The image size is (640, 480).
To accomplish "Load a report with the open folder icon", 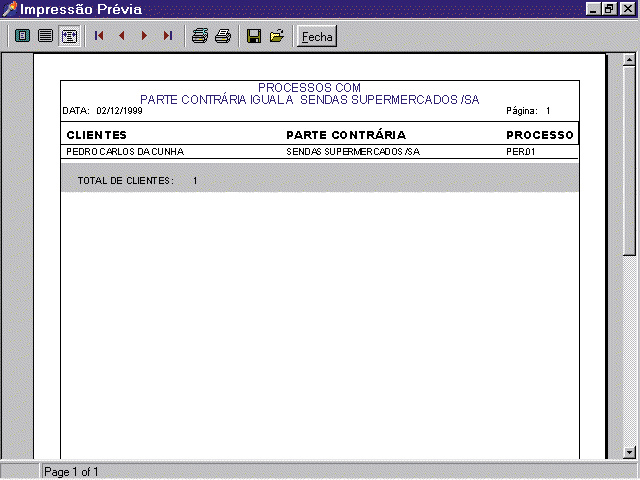I will tap(277, 36).
